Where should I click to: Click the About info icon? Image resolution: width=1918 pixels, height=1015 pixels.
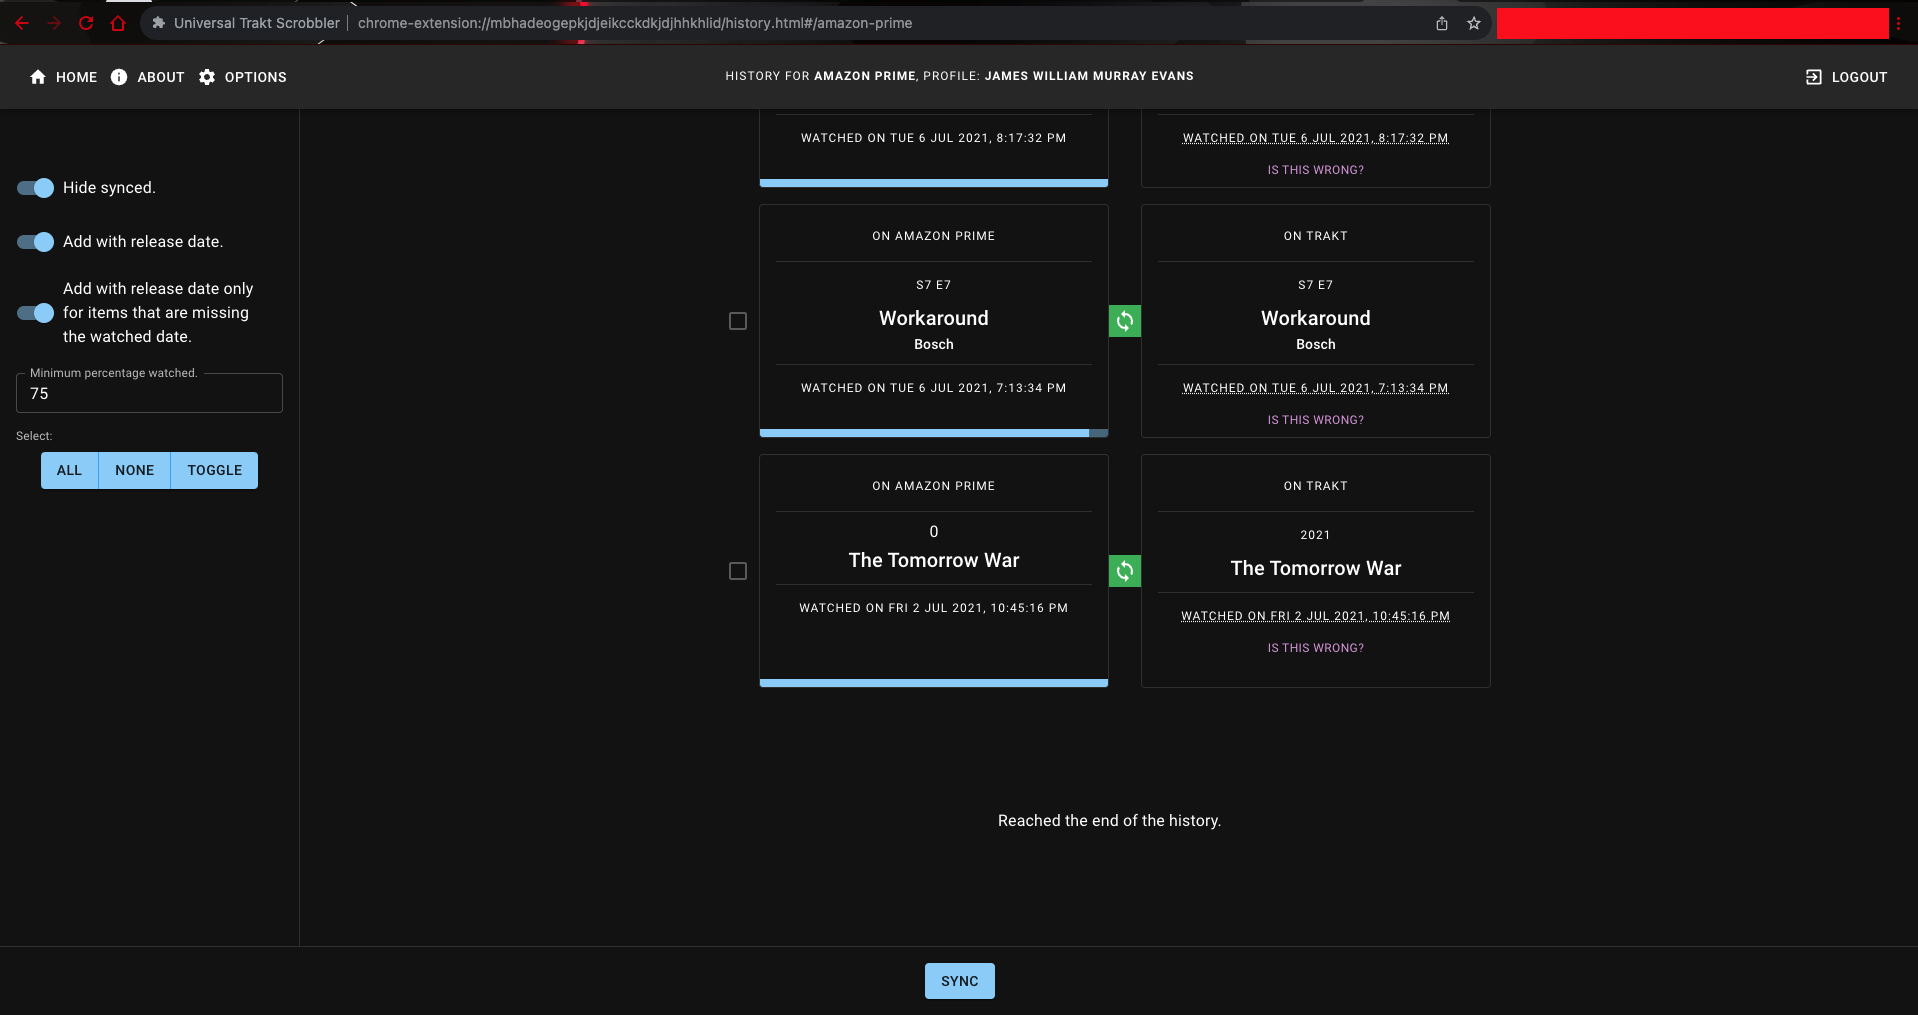(119, 76)
